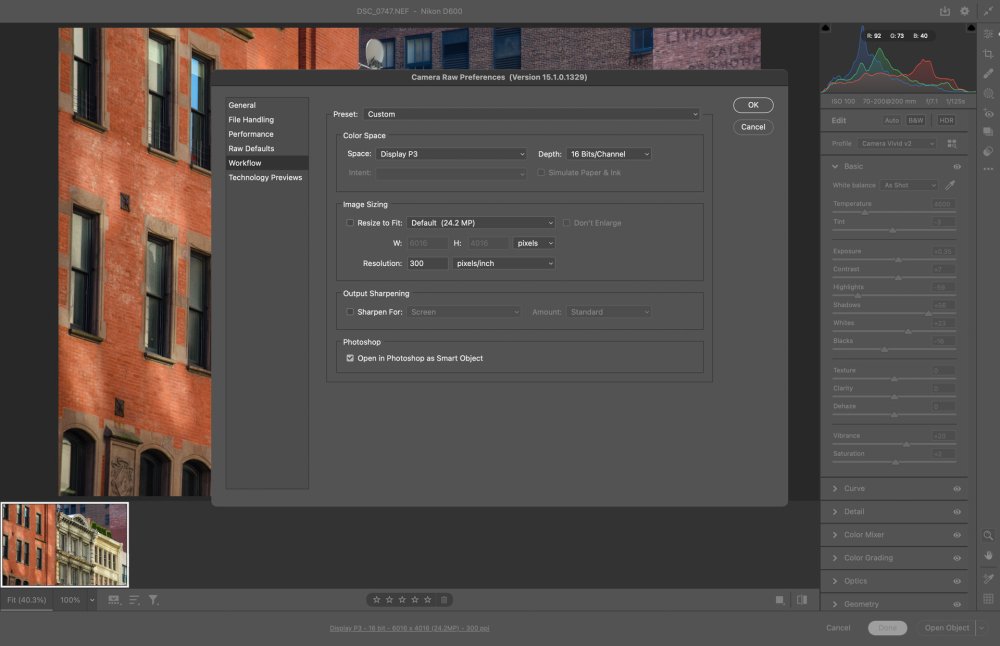Toggle the Detail panel visibility eye

[x=957, y=511]
